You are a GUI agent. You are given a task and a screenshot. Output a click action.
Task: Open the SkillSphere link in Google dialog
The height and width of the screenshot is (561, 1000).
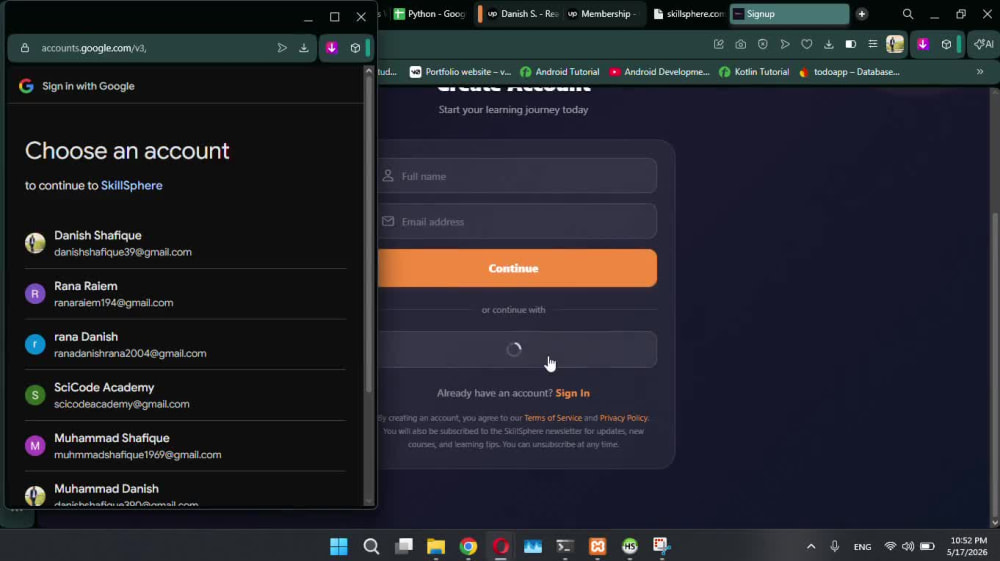click(x=131, y=186)
